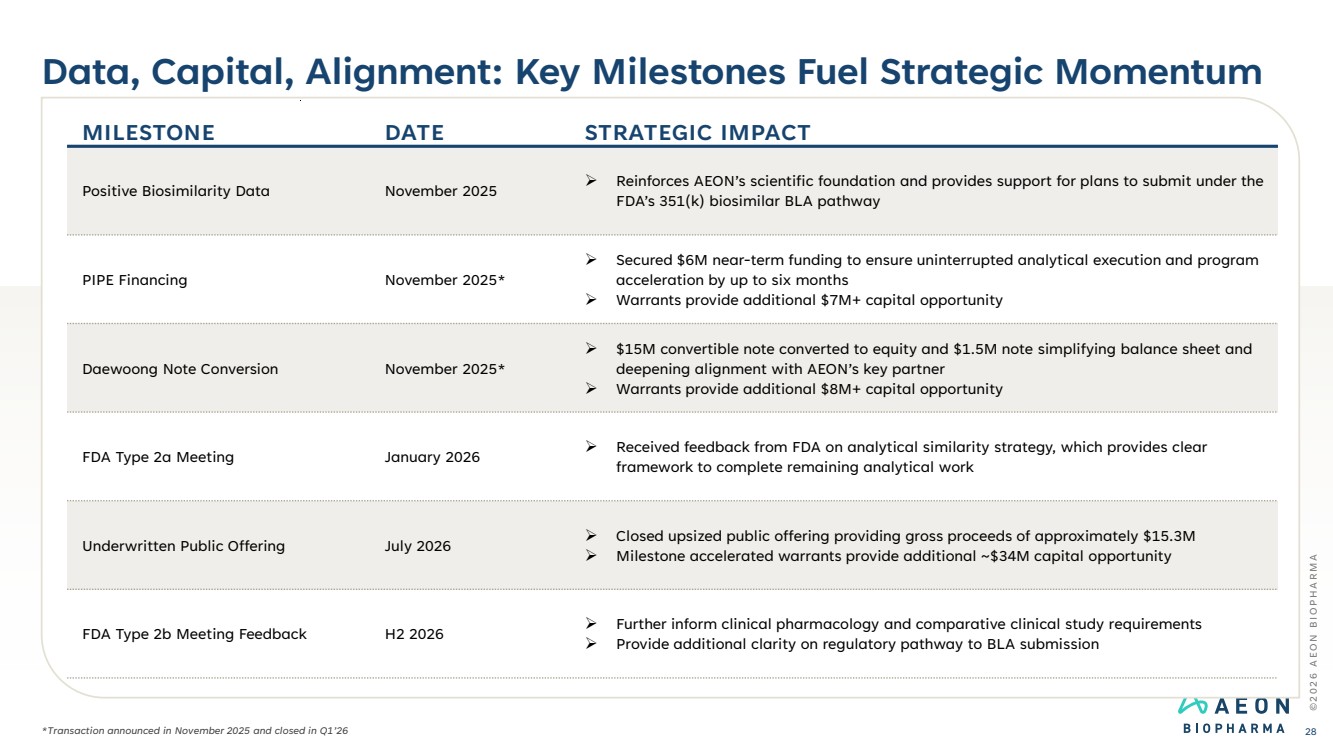1333x749 pixels.
Task: Click the footnote about transaction closing in Q1'26
Action: point(196,731)
